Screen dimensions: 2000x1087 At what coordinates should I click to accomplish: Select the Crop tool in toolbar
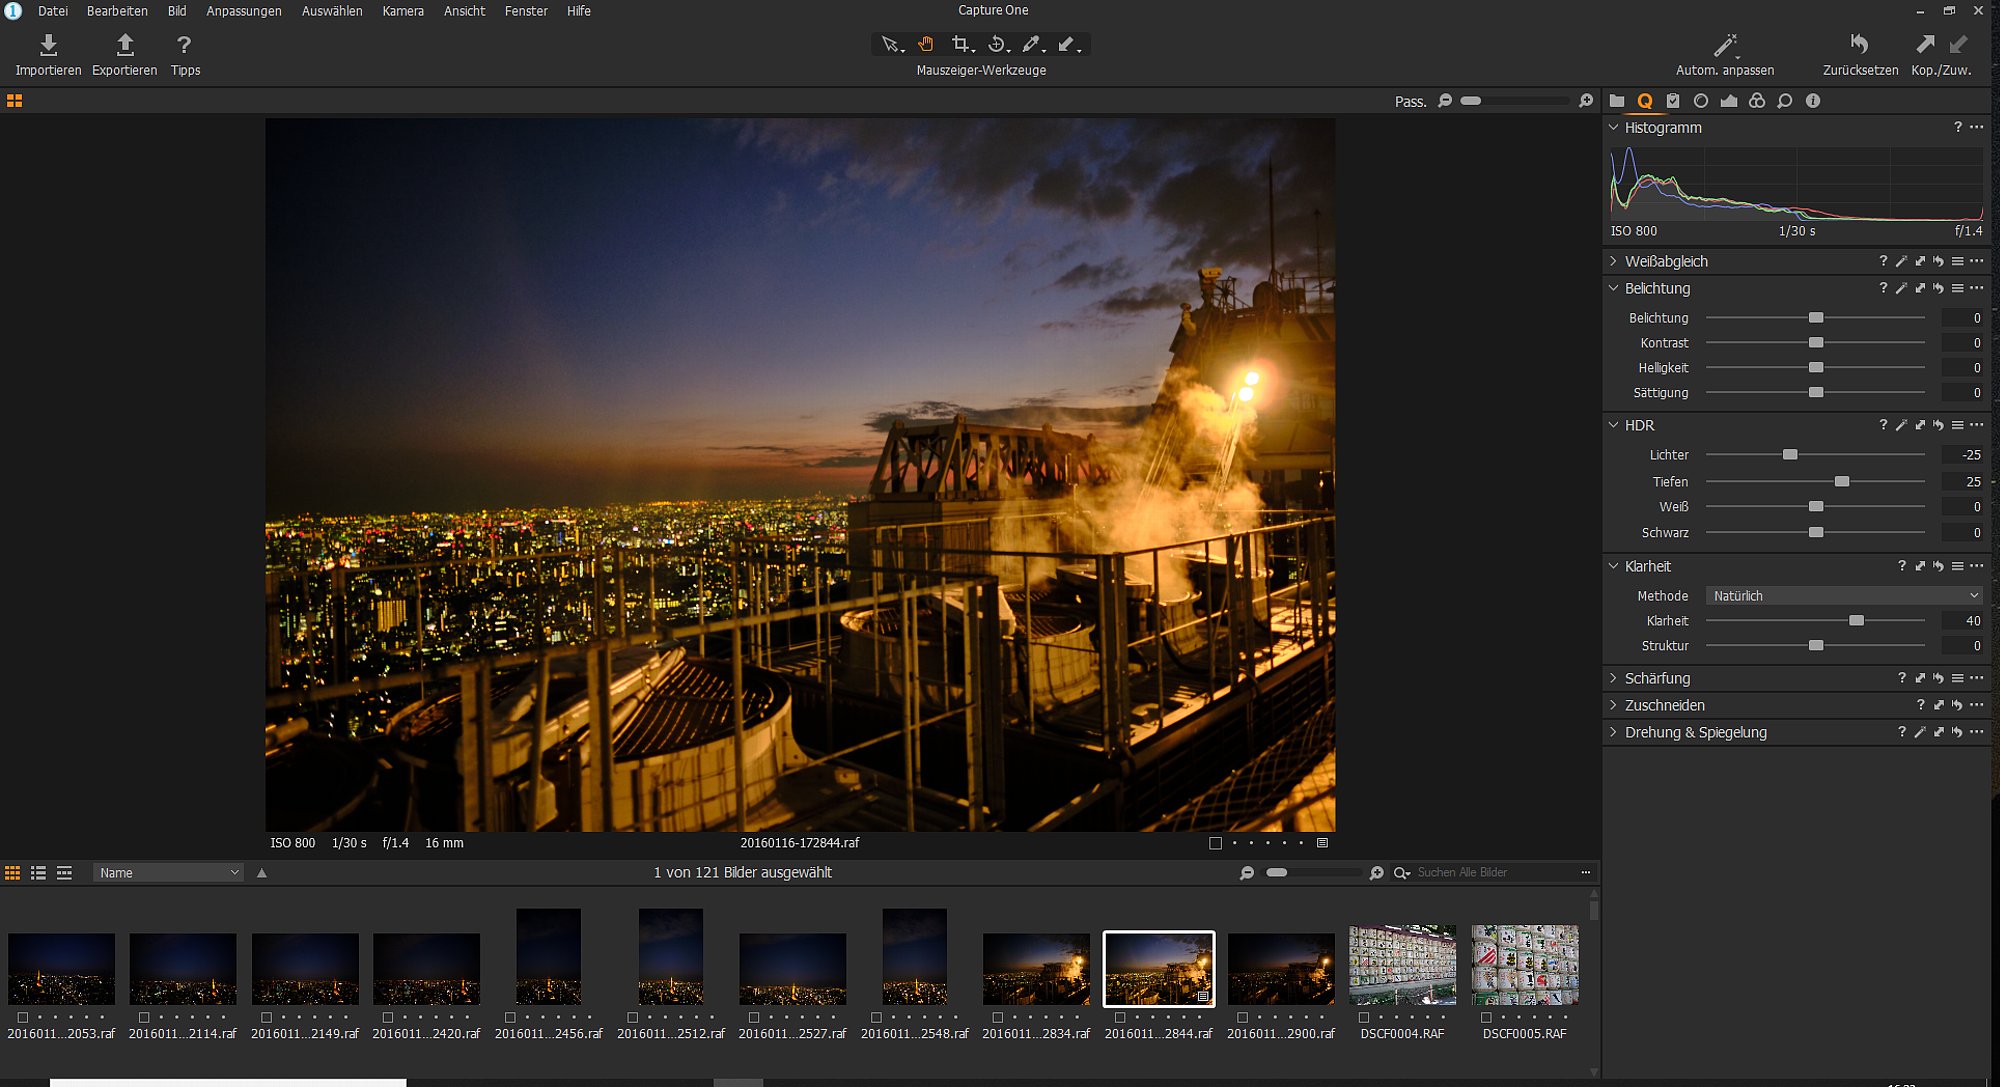pos(961,44)
